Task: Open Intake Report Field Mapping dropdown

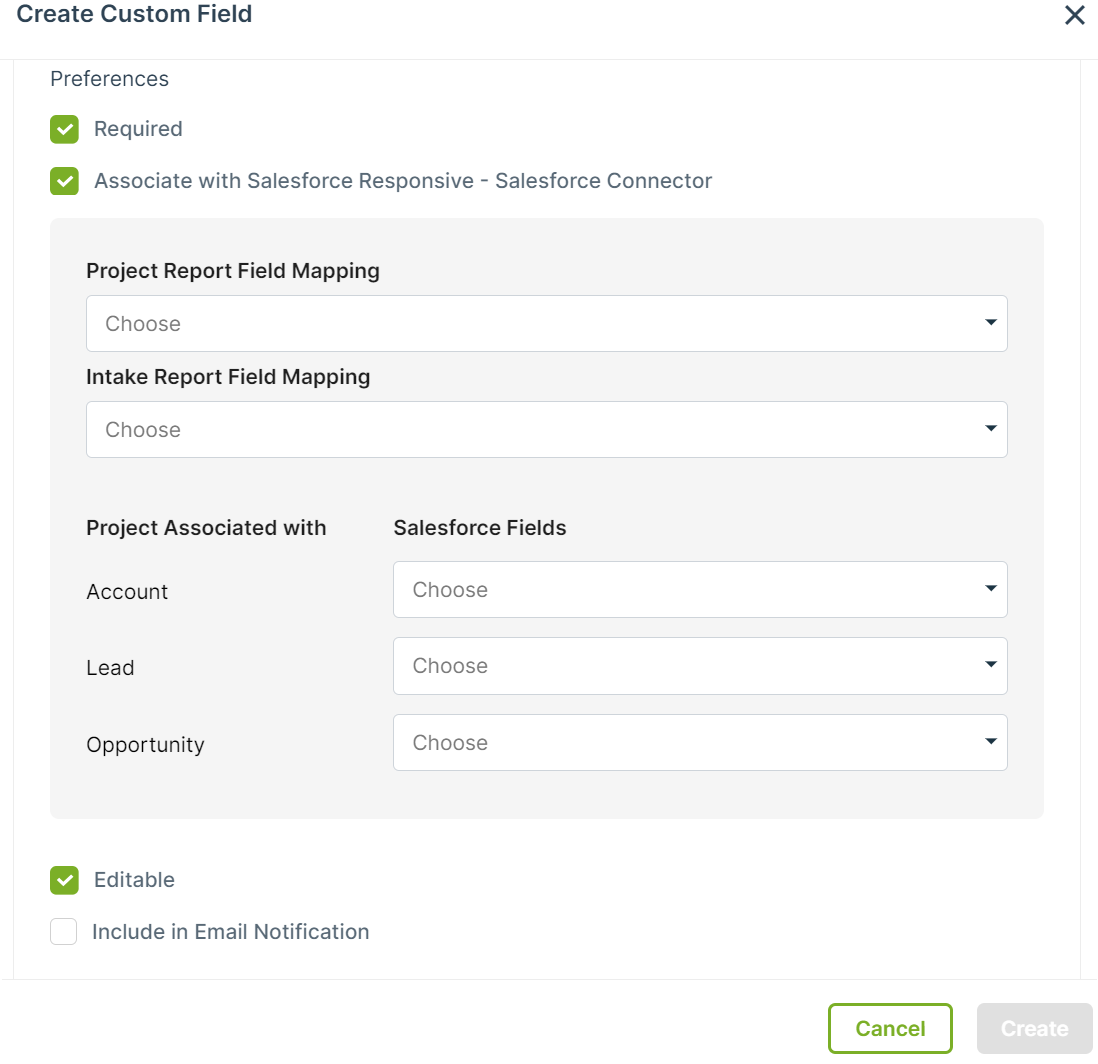Action: (546, 429)
